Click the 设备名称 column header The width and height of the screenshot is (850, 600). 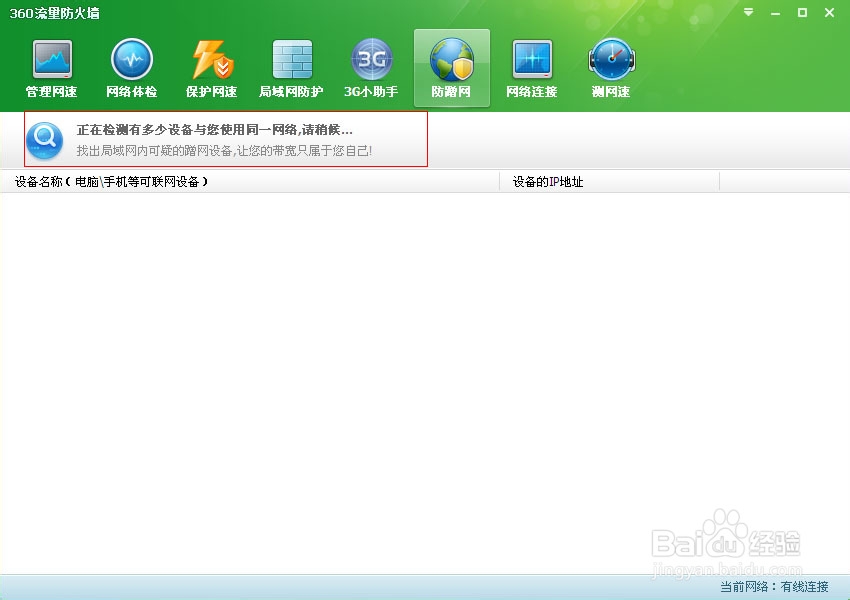249,182
